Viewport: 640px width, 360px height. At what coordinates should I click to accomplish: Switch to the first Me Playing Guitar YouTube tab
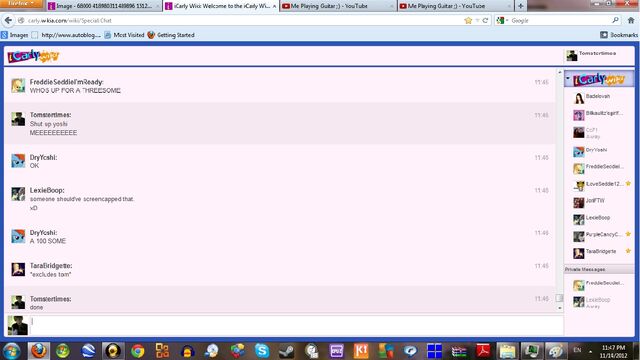coord(338,6)
